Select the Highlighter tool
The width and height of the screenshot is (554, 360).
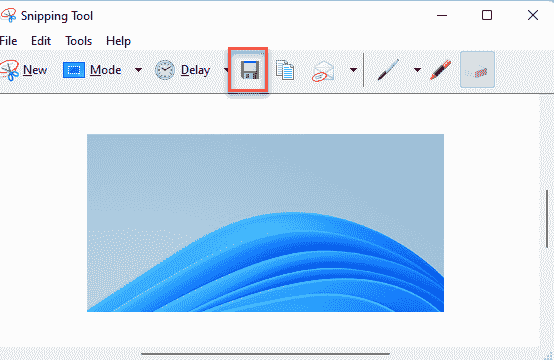(441, 70)
